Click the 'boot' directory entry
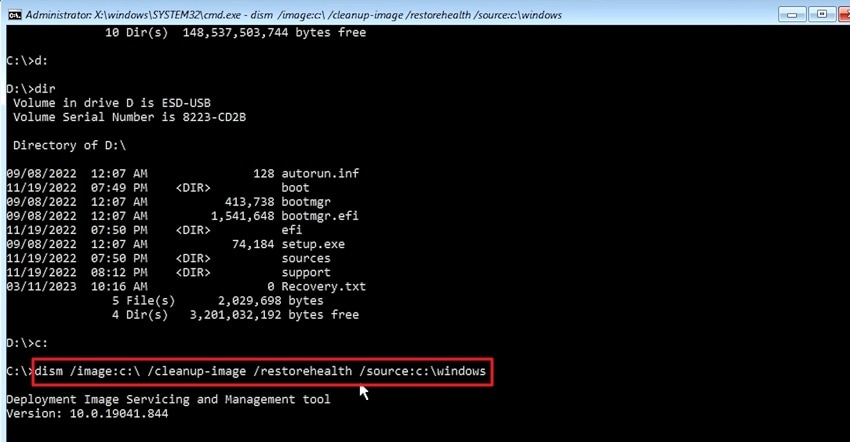The width and height of the screenshot is (850, 442). 295,188
